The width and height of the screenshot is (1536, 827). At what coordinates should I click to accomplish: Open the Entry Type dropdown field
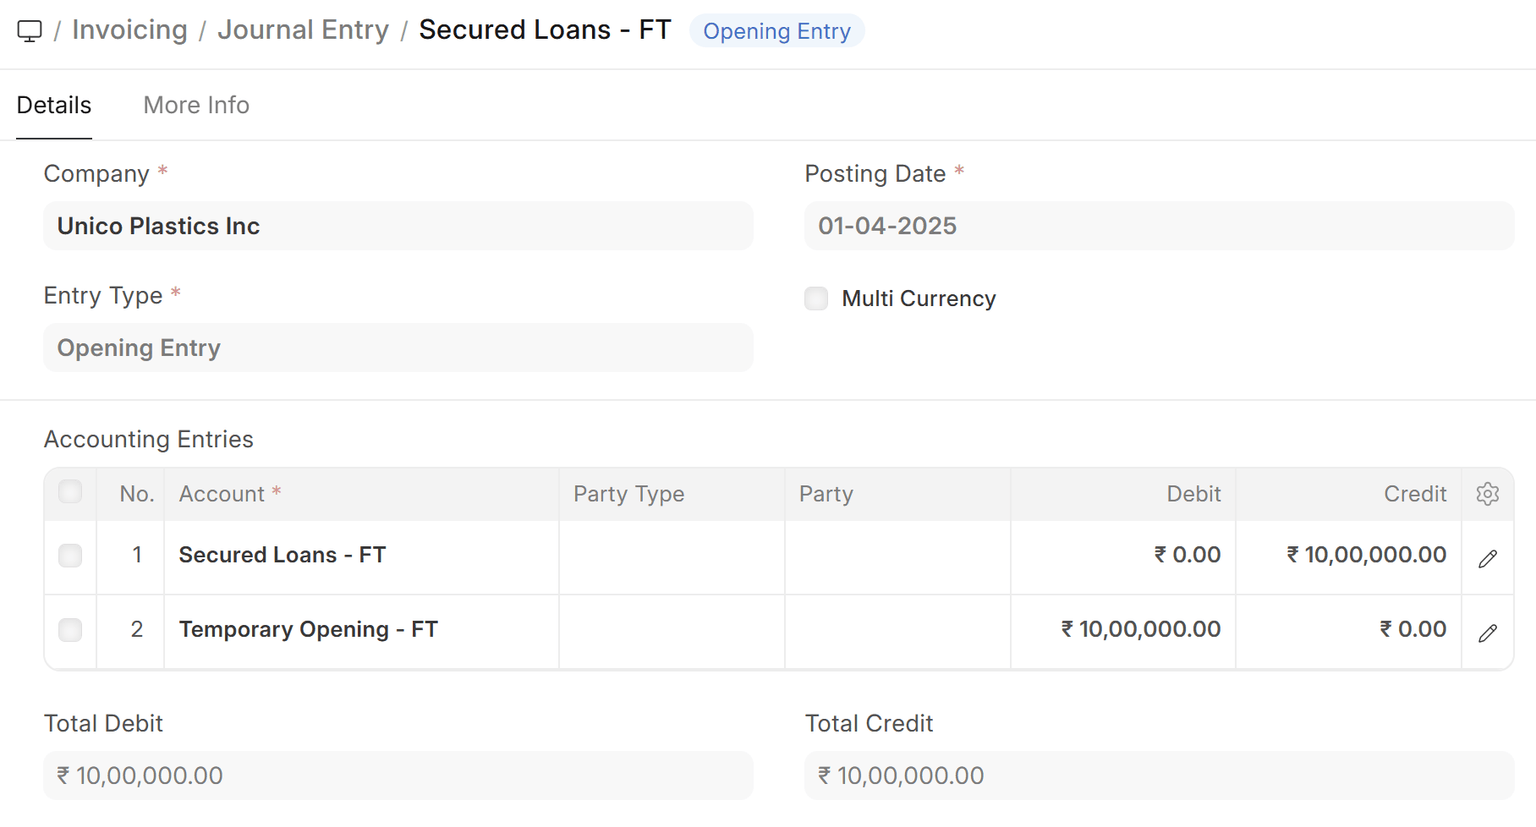pyautogui.click(x=398, y=348)
